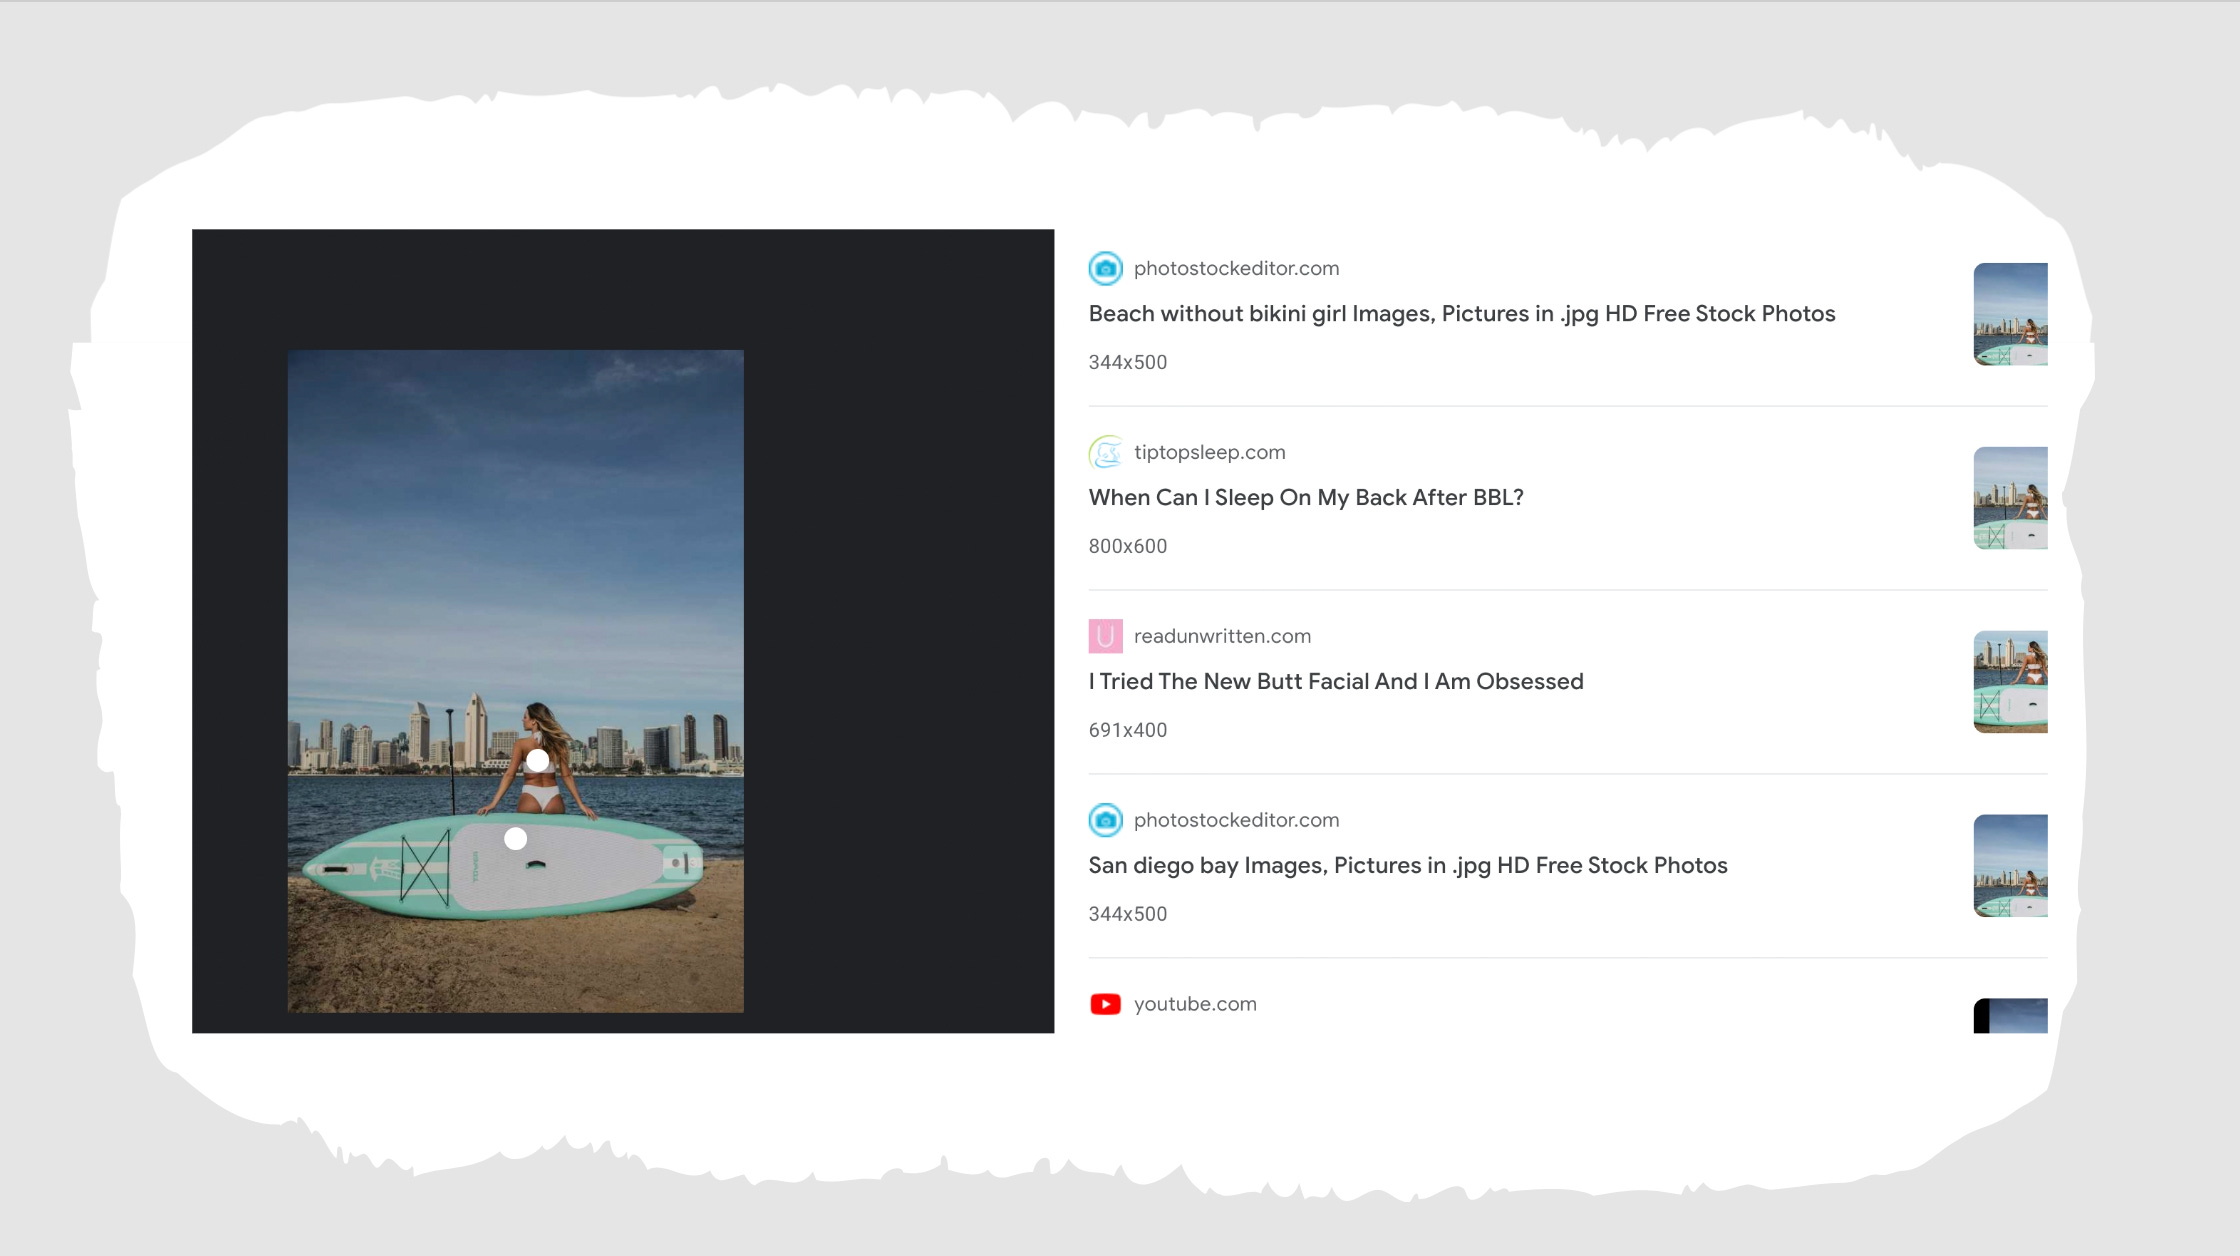Open thumbnail of the tiptopsleep.com result
Image resolution: width=2240 pixels, height=1256 pixels.
pyautogui.click(x=2010, y=498)
